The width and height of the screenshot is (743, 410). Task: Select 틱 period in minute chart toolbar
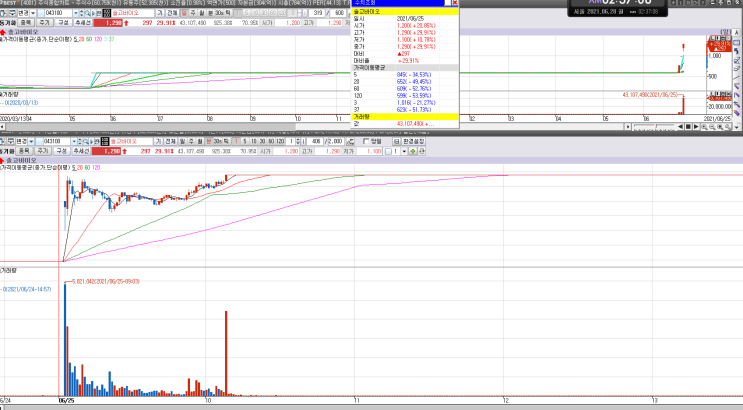pos(227,141)
